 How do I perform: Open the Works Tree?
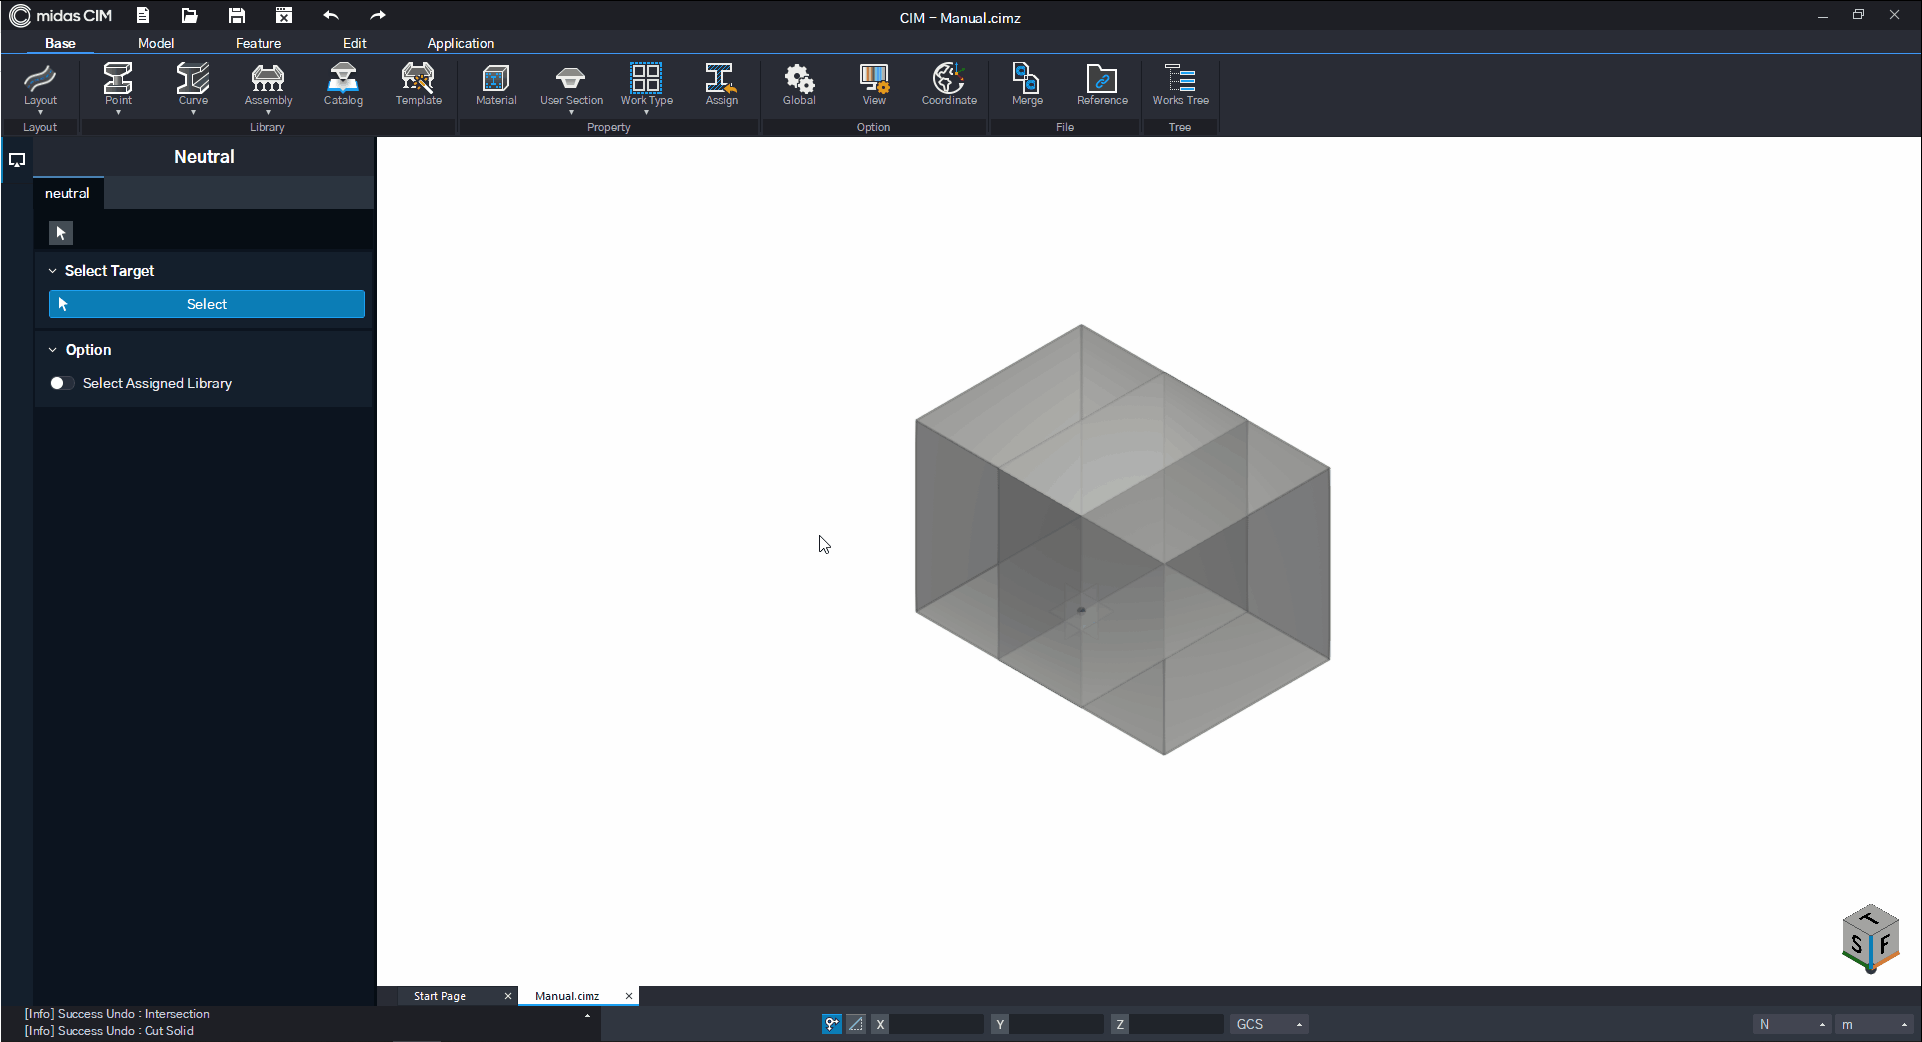[x=1180, y=84]
